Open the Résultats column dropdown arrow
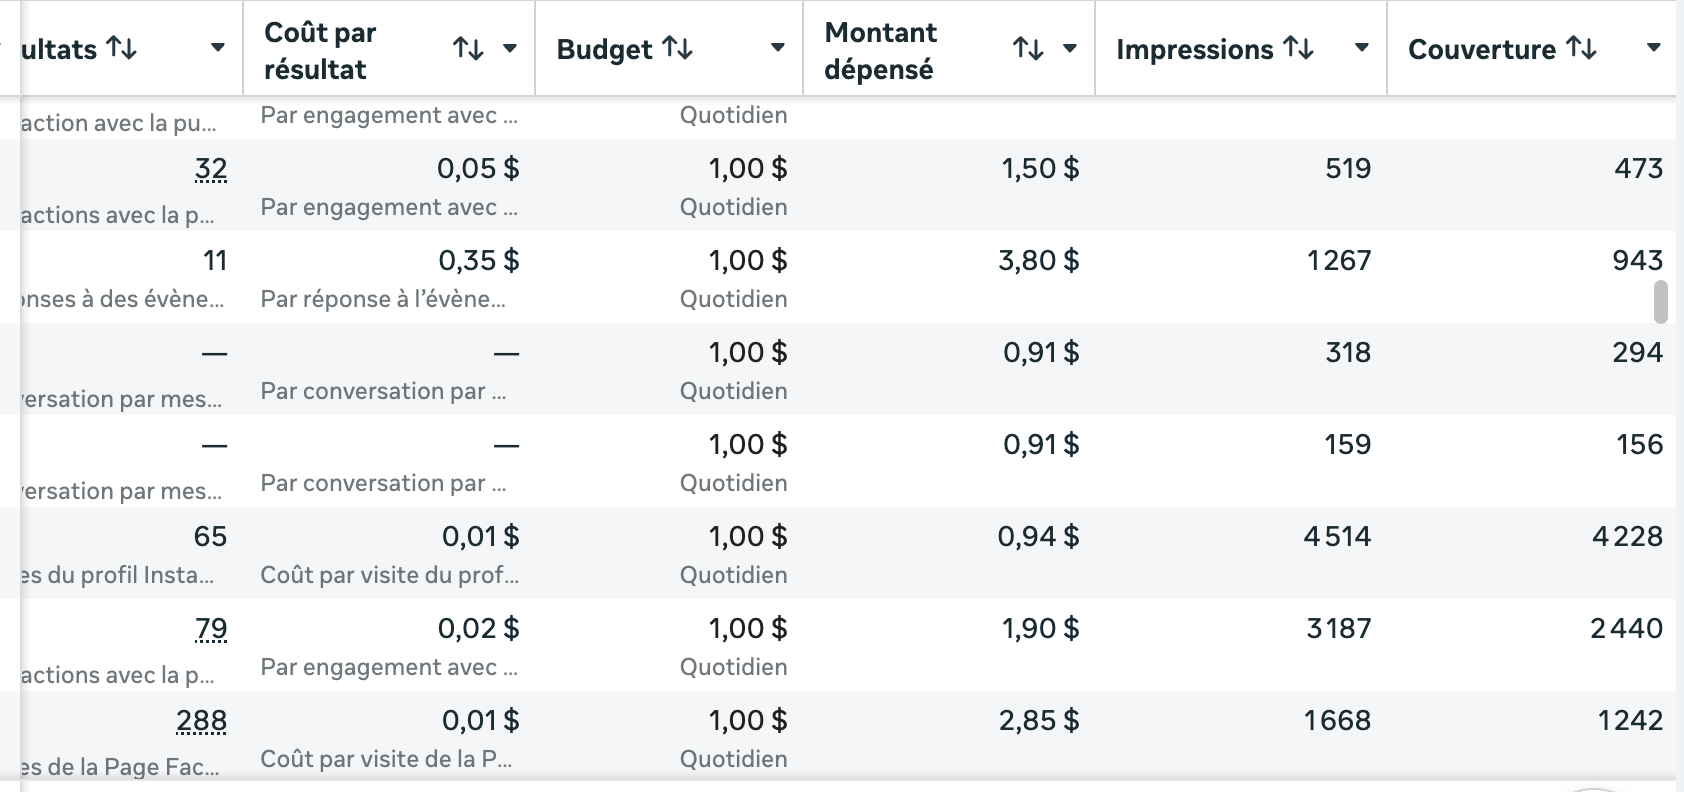 pos(217,48)
